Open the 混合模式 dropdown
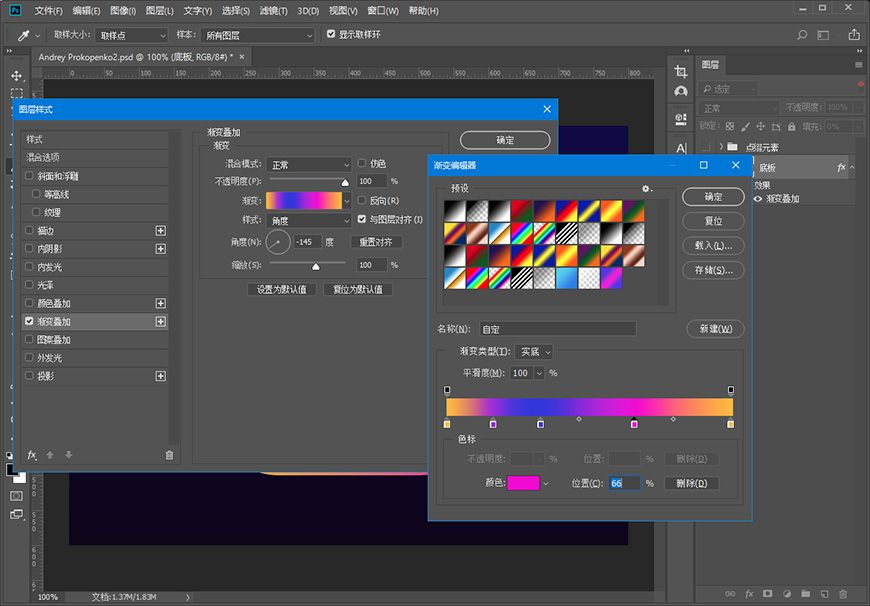 (x=308, y=165)
